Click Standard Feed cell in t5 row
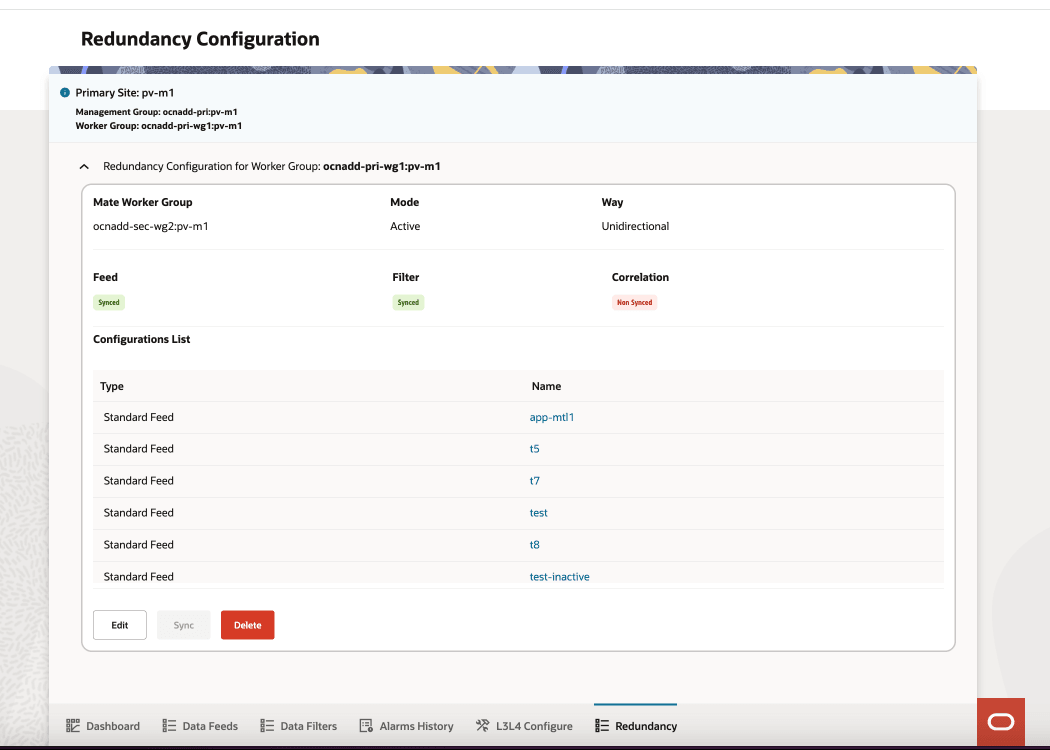 pos(139,449)
